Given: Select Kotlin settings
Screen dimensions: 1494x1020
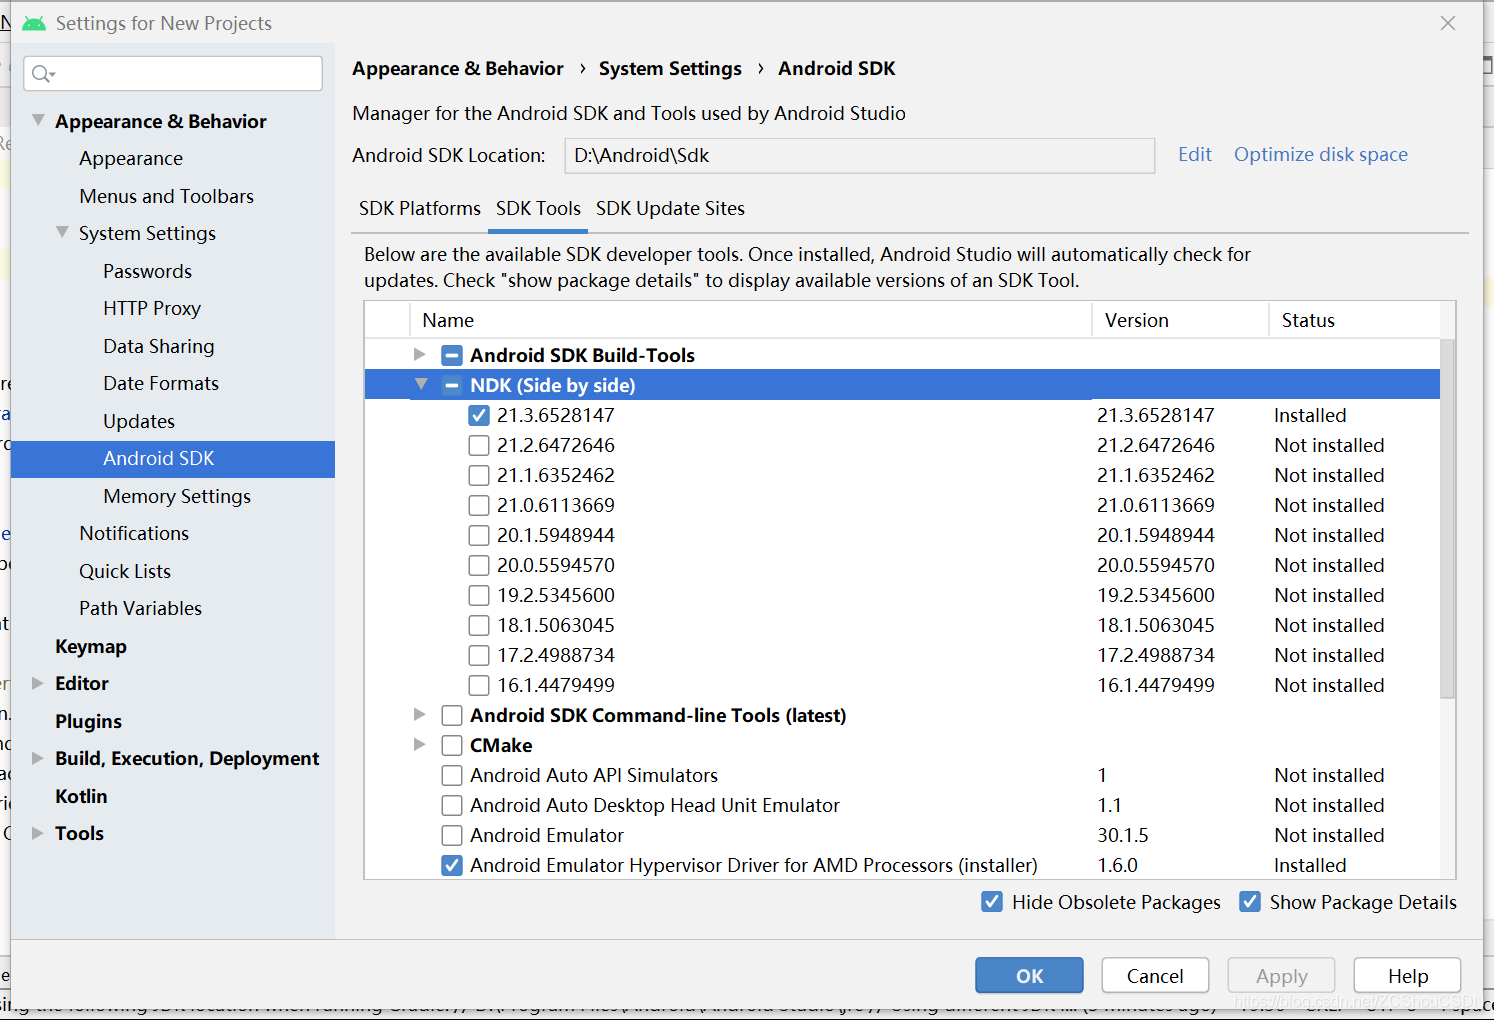Looking at the screenshot, I should tap(81, 796).
